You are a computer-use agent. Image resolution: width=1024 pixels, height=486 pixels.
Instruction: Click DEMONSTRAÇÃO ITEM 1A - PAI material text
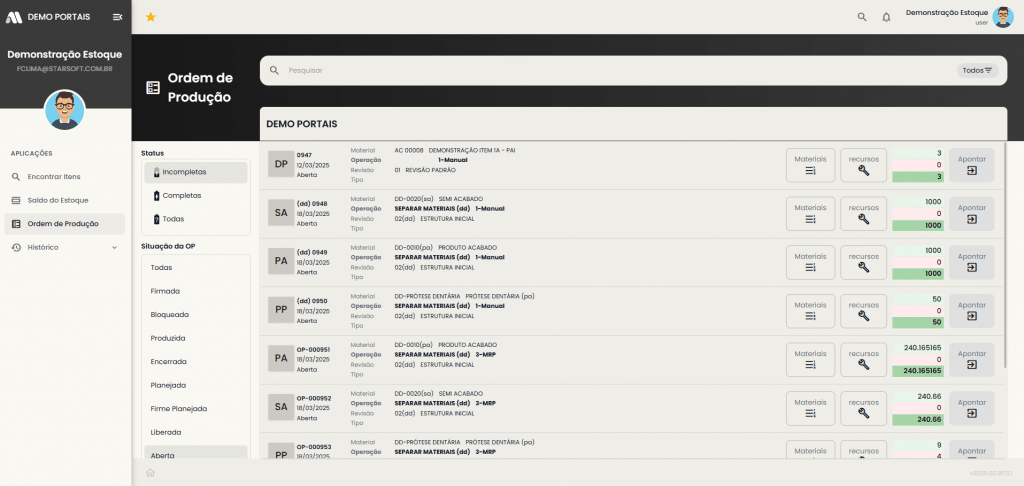(472, 150)
